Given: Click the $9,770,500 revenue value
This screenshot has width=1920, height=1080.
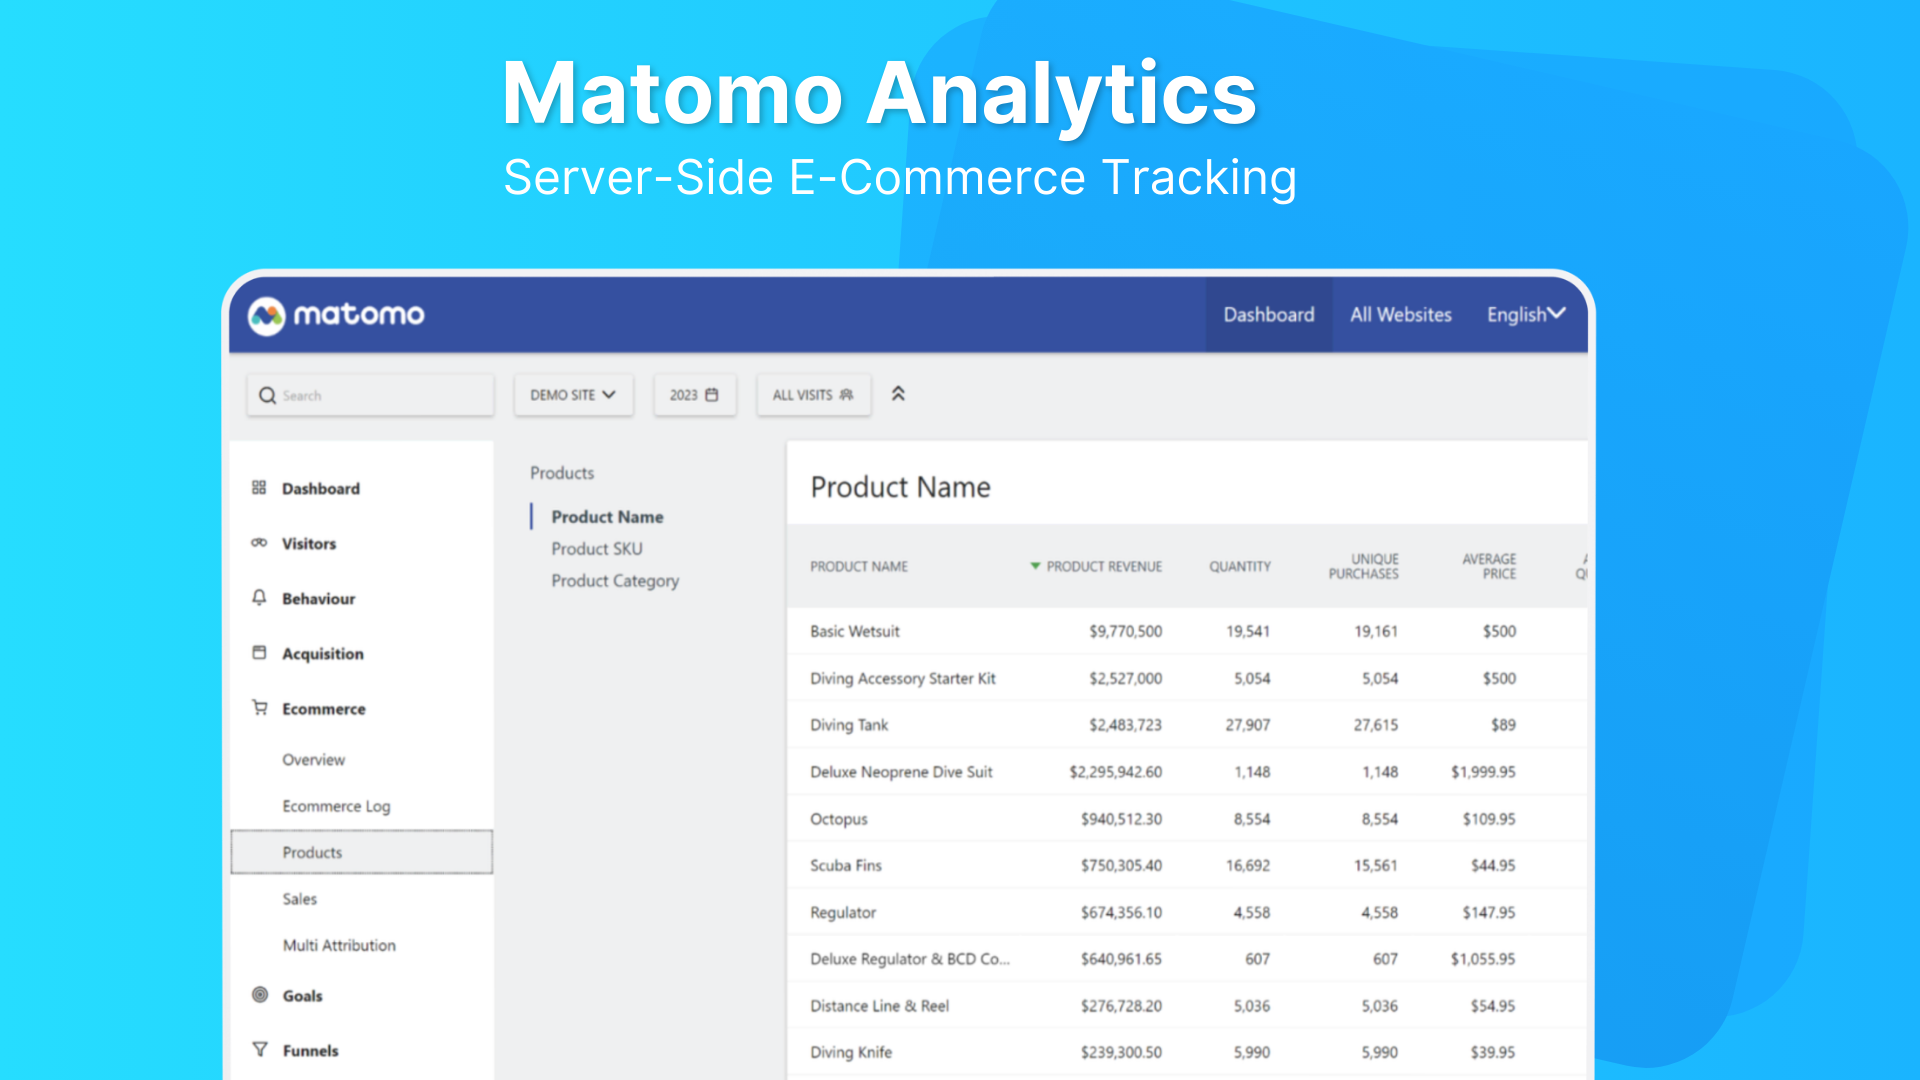Looking at the screenshot, I should pyautogui.click(x=1125, y=632).
